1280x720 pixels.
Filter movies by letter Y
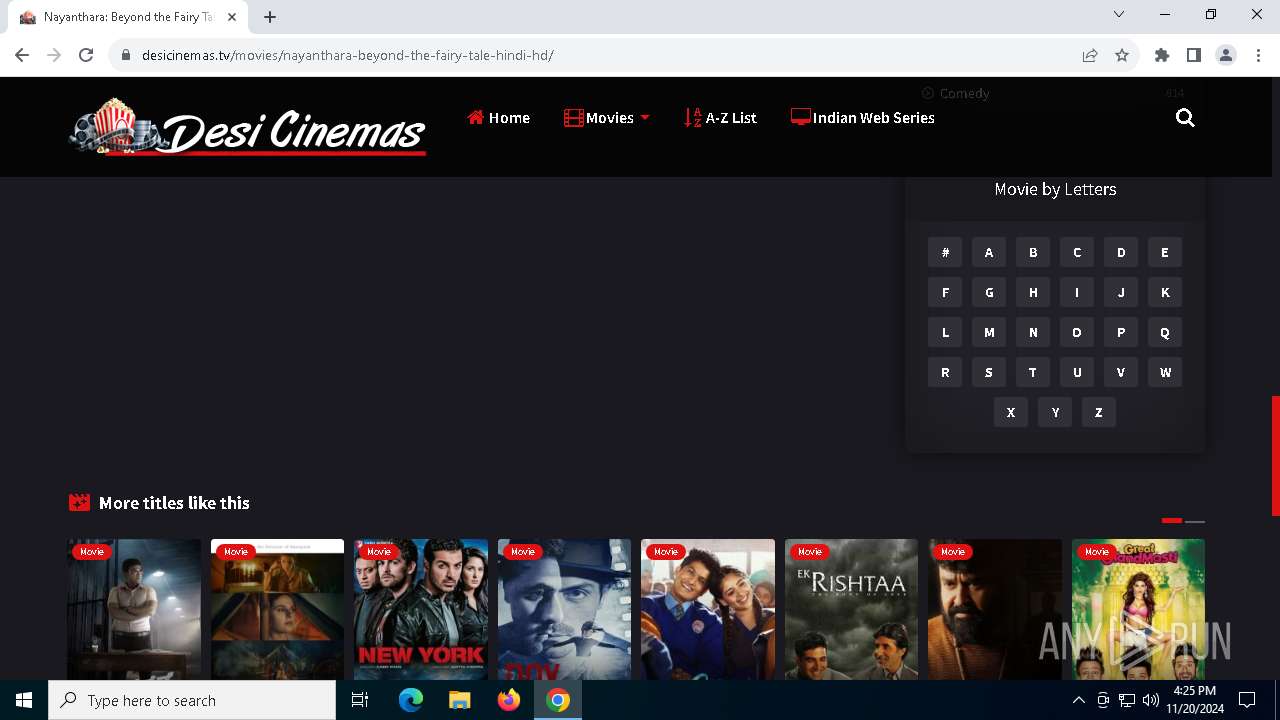point(1055,413)
